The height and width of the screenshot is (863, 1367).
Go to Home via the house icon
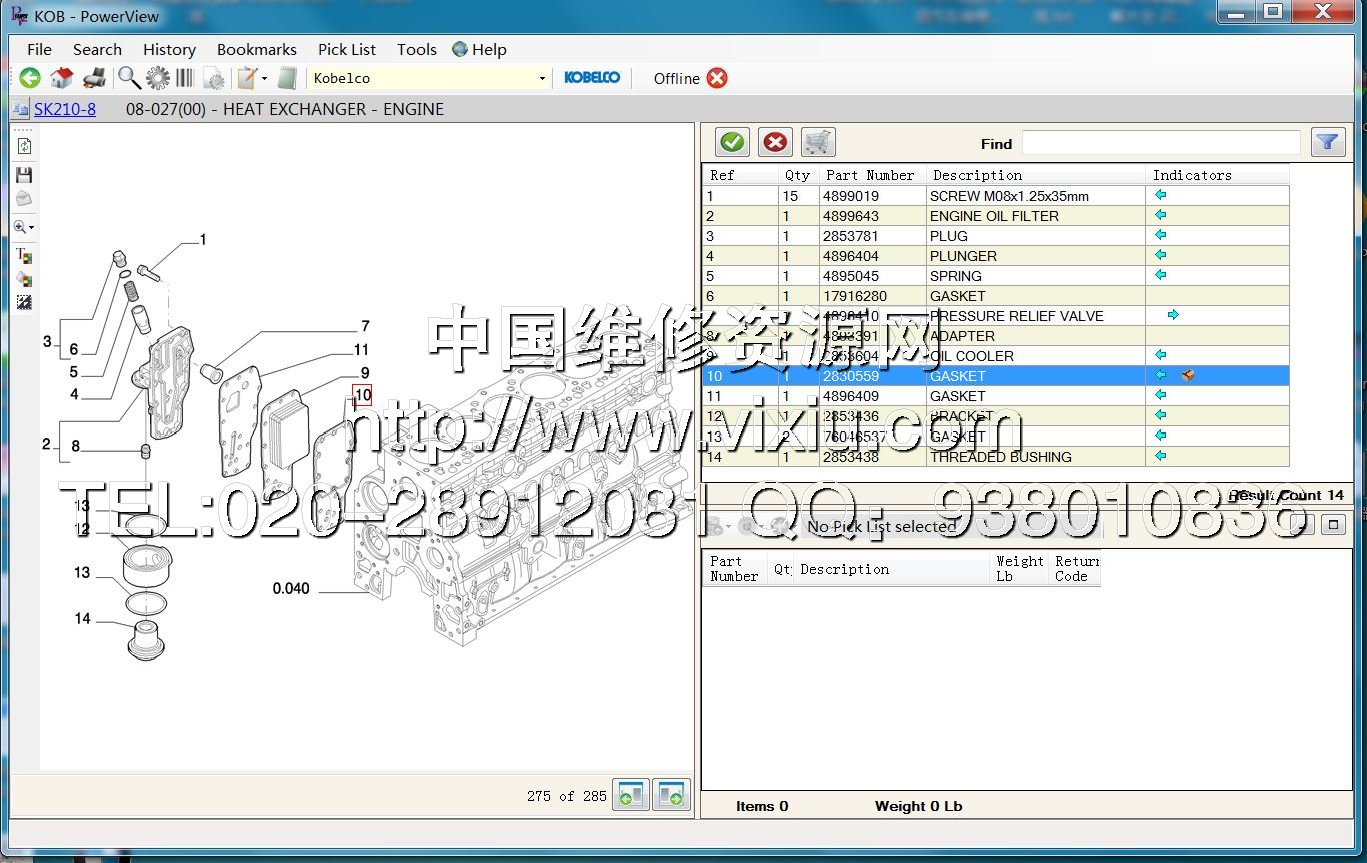click(x=62, y=78)
